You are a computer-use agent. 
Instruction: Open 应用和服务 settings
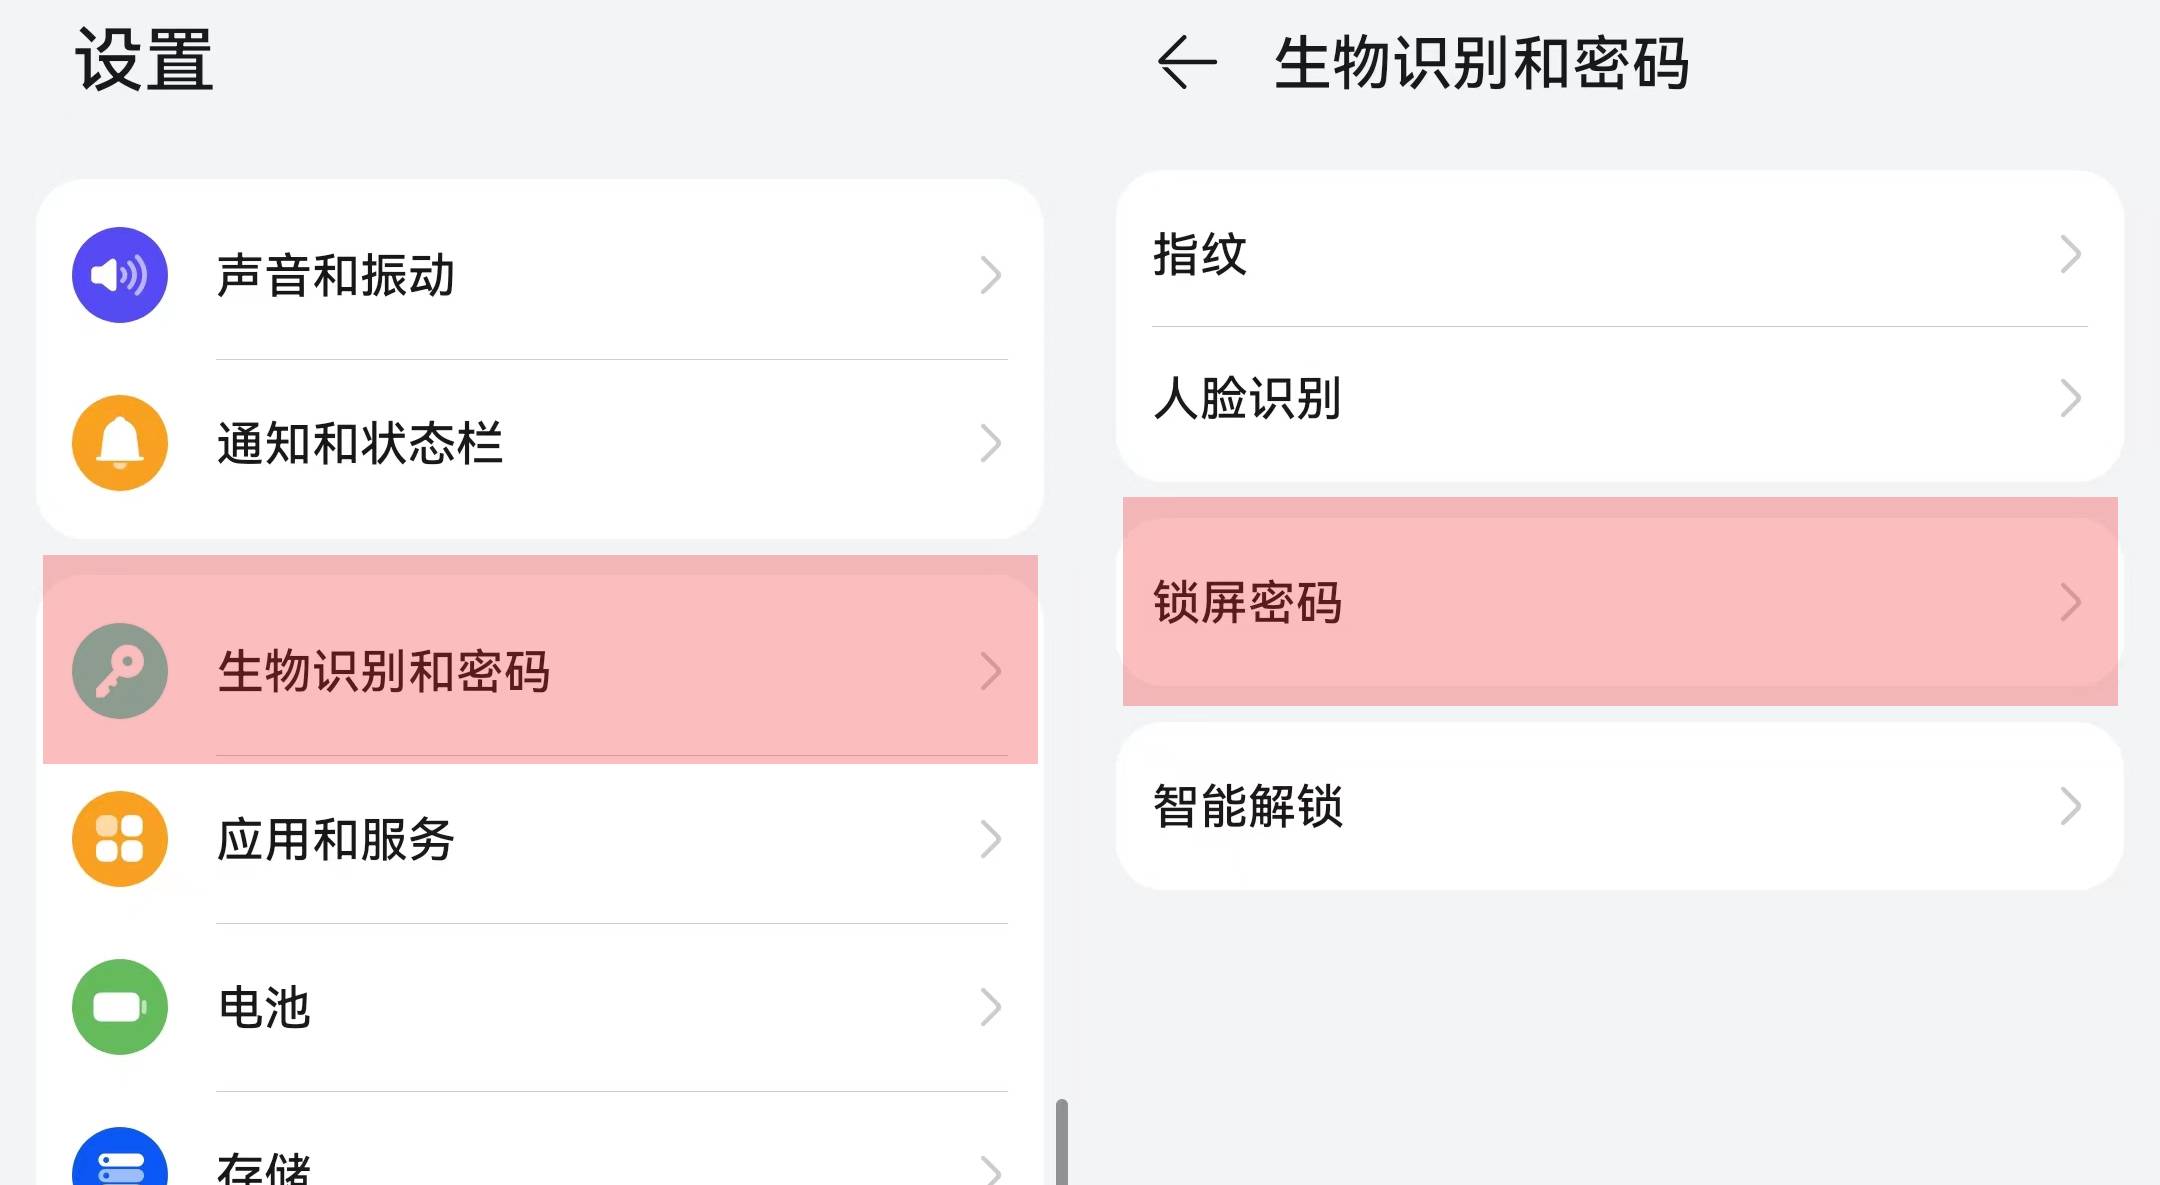[x=336, y=839]
